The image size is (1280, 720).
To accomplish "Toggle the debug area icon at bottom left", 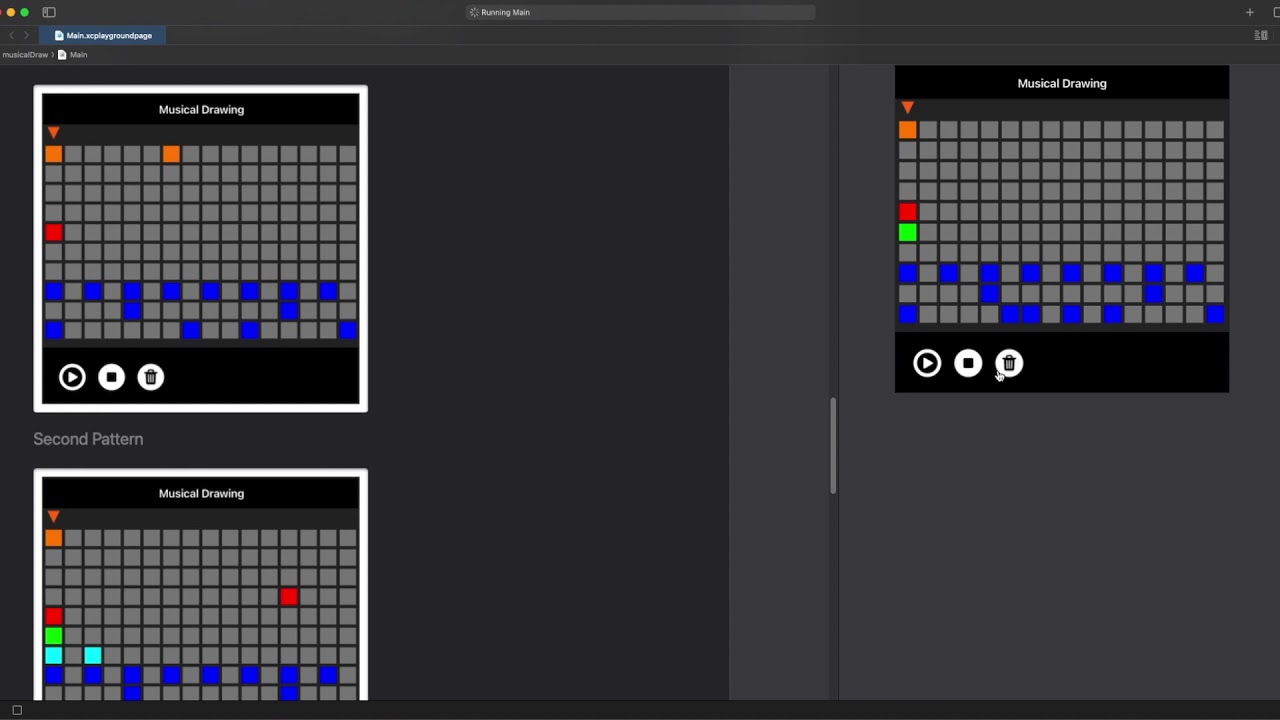I will pyautogui.click(x=17, y=710).
